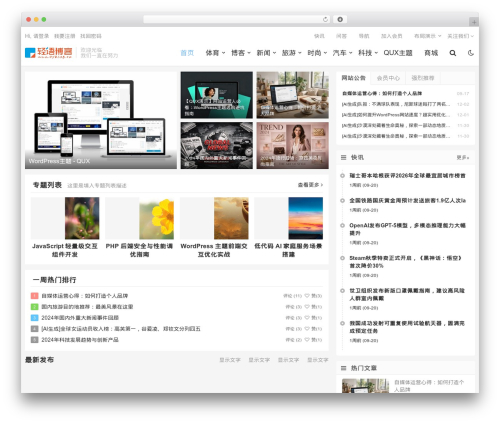
Task: Open ranked article 自媒体运营心得 at rank 1
Action: point(85,296)
